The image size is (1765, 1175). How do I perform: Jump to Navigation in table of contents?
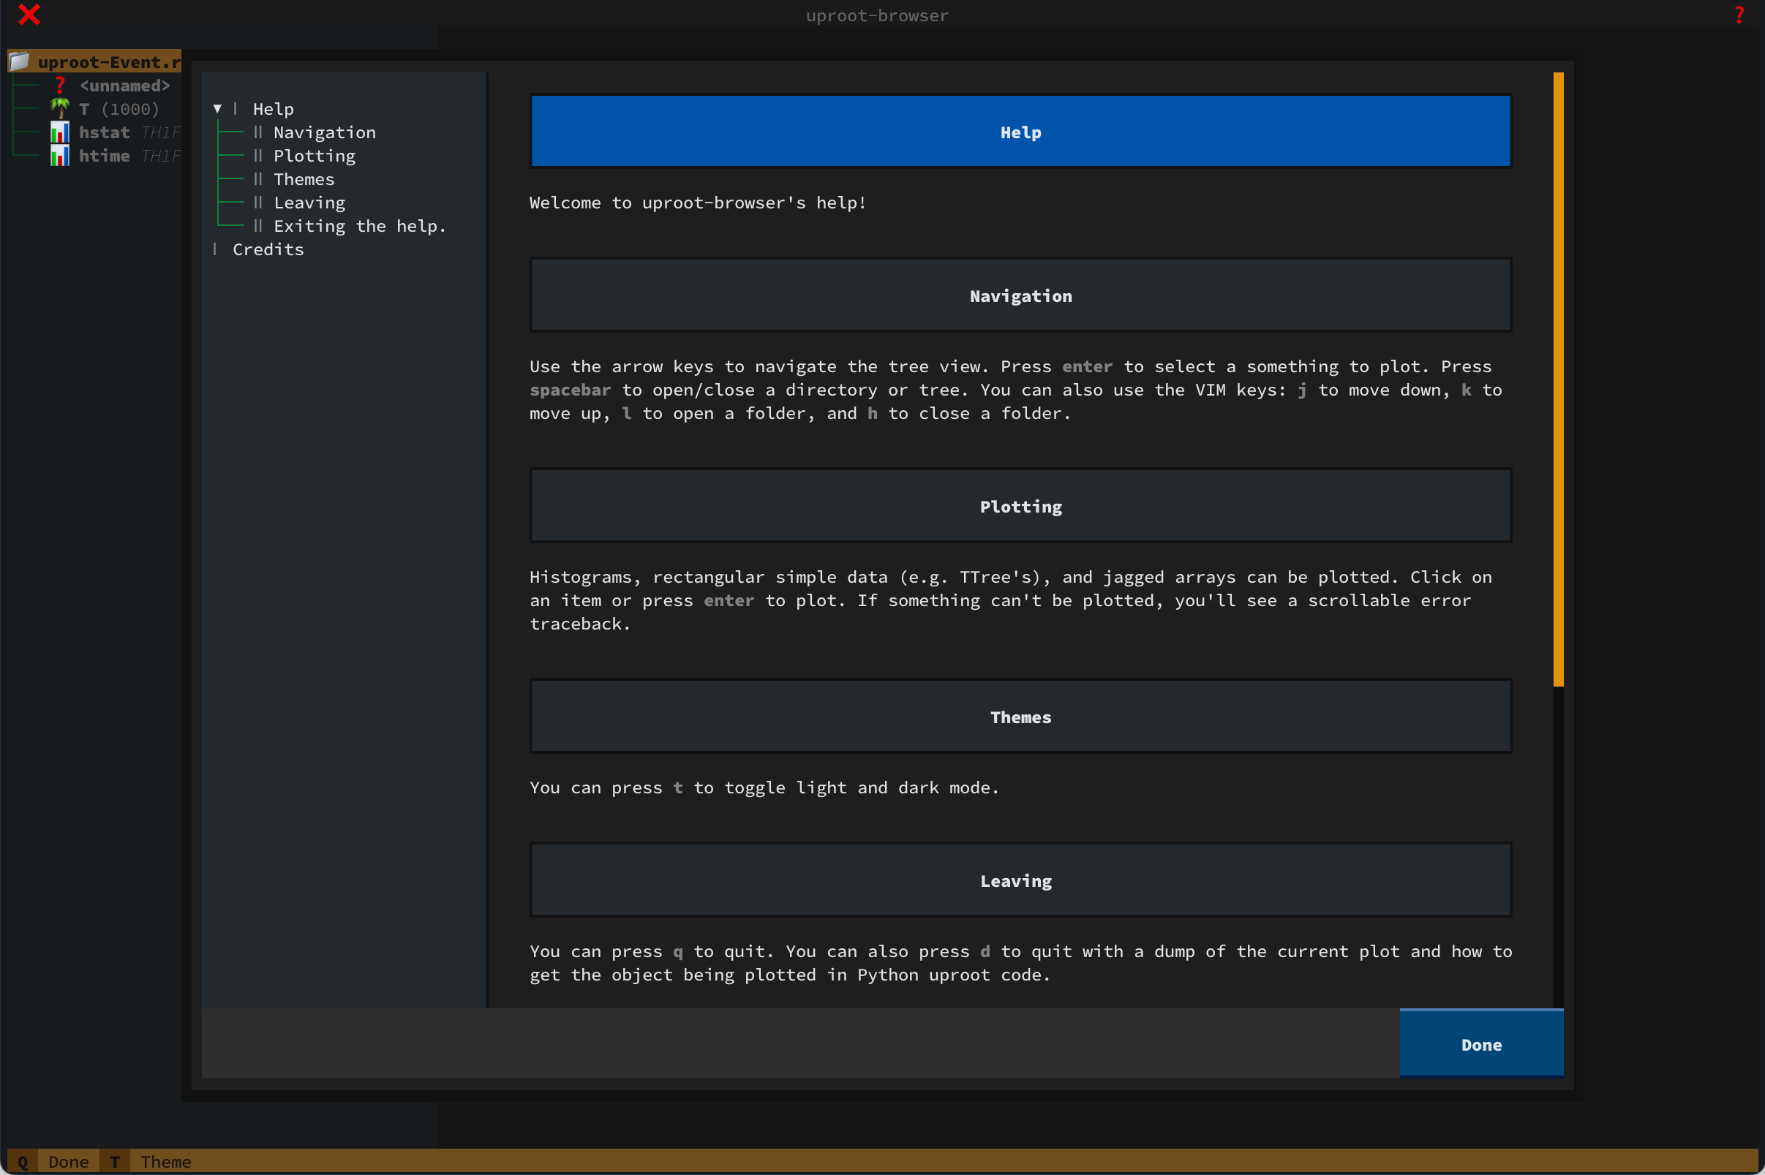(x=324, y=132)
